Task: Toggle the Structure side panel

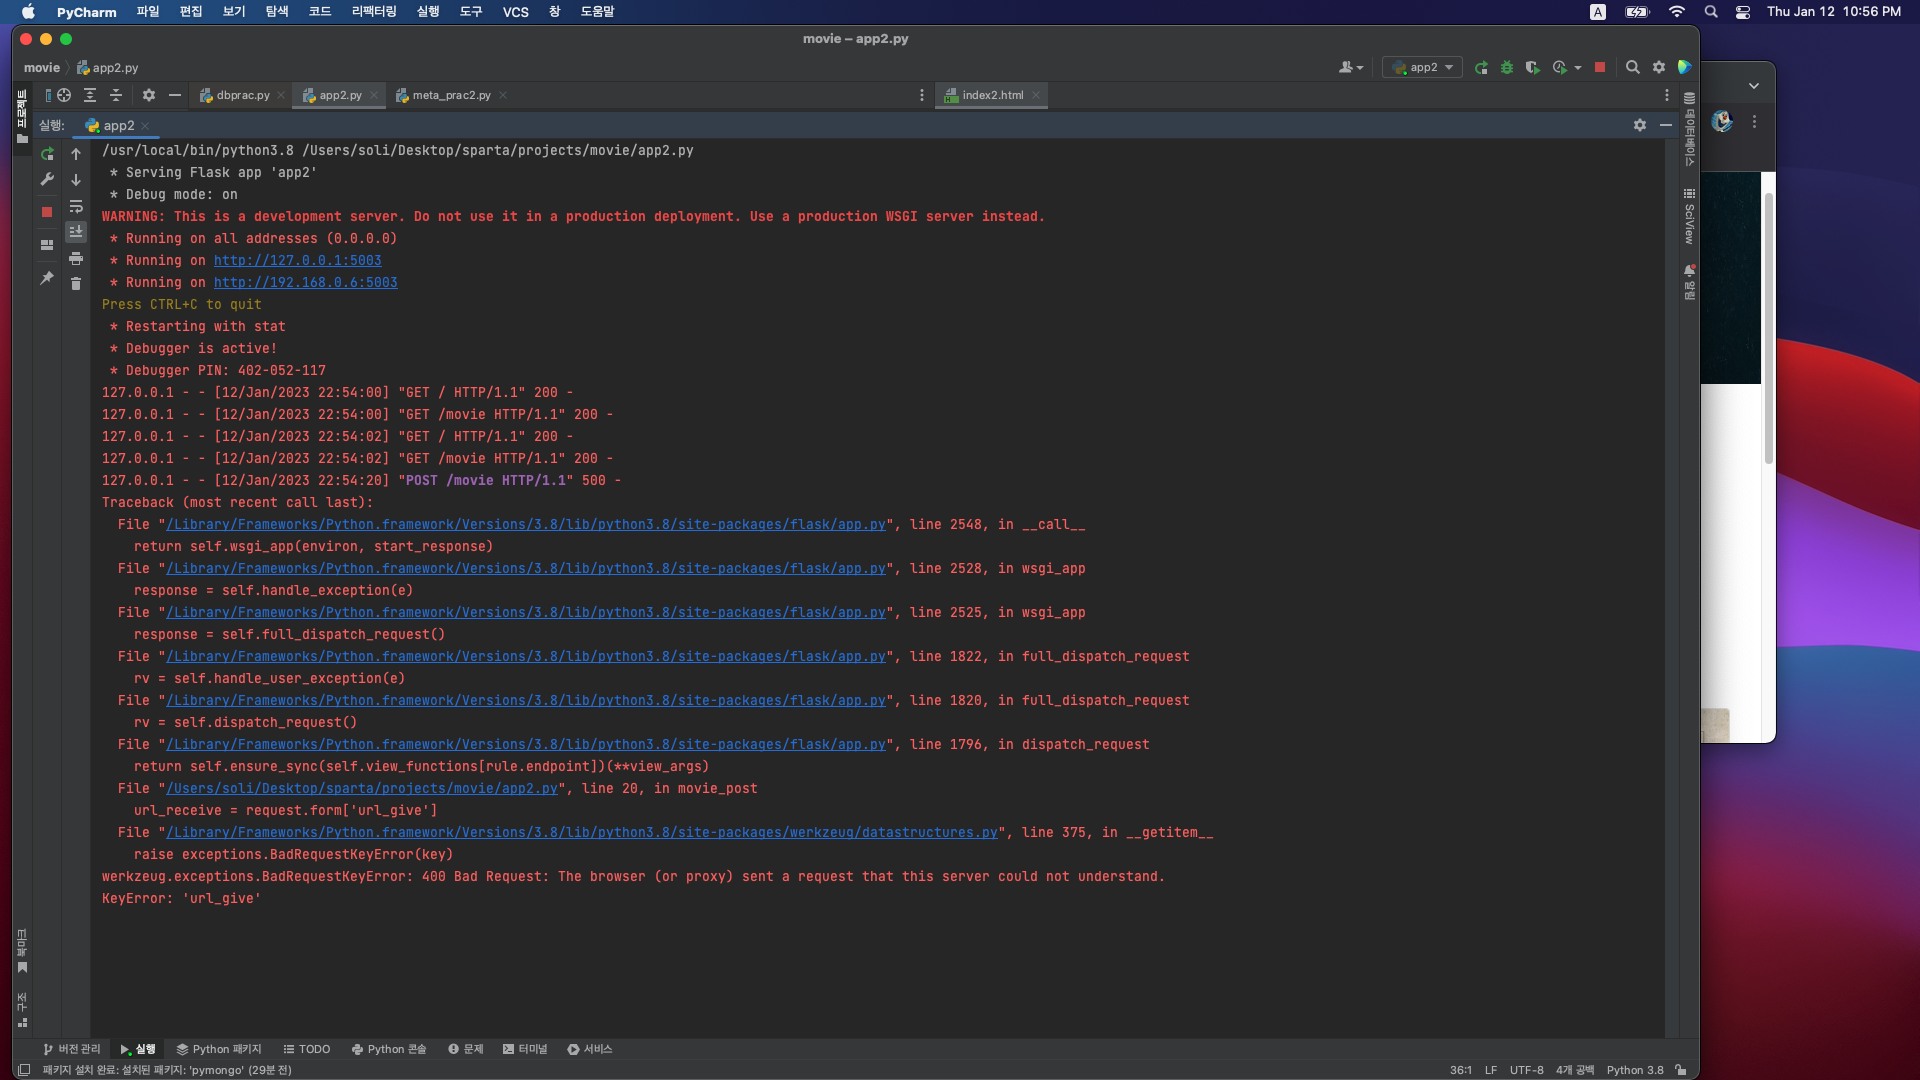Action: coord(22,1010)
